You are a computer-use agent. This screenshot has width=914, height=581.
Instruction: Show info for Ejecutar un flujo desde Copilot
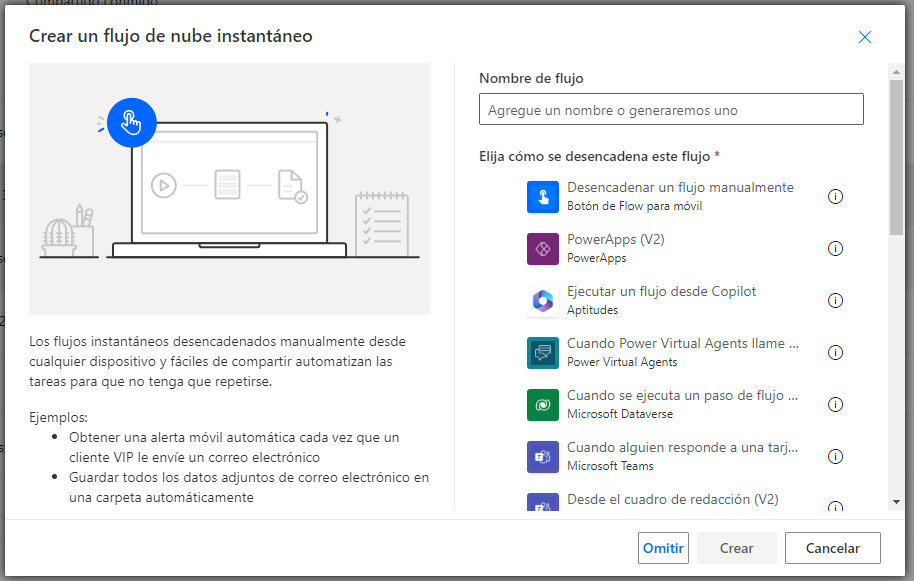[x=835, y=301]
